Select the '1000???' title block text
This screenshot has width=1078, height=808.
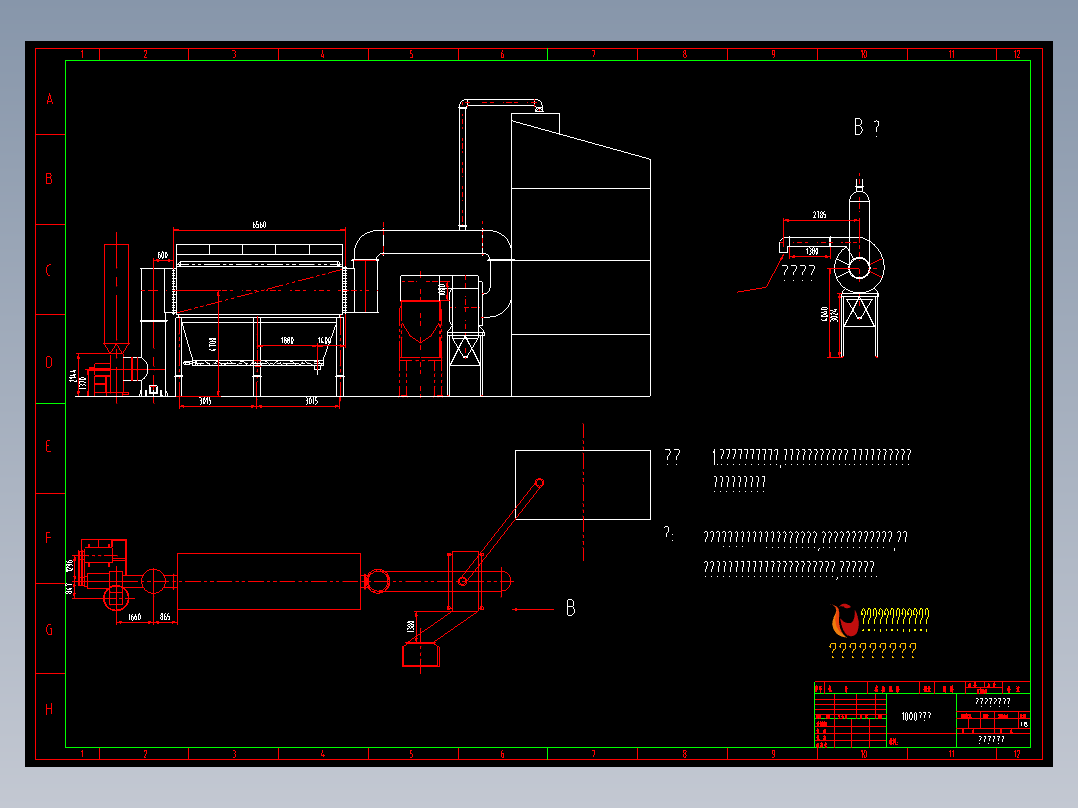coord(916,717)
